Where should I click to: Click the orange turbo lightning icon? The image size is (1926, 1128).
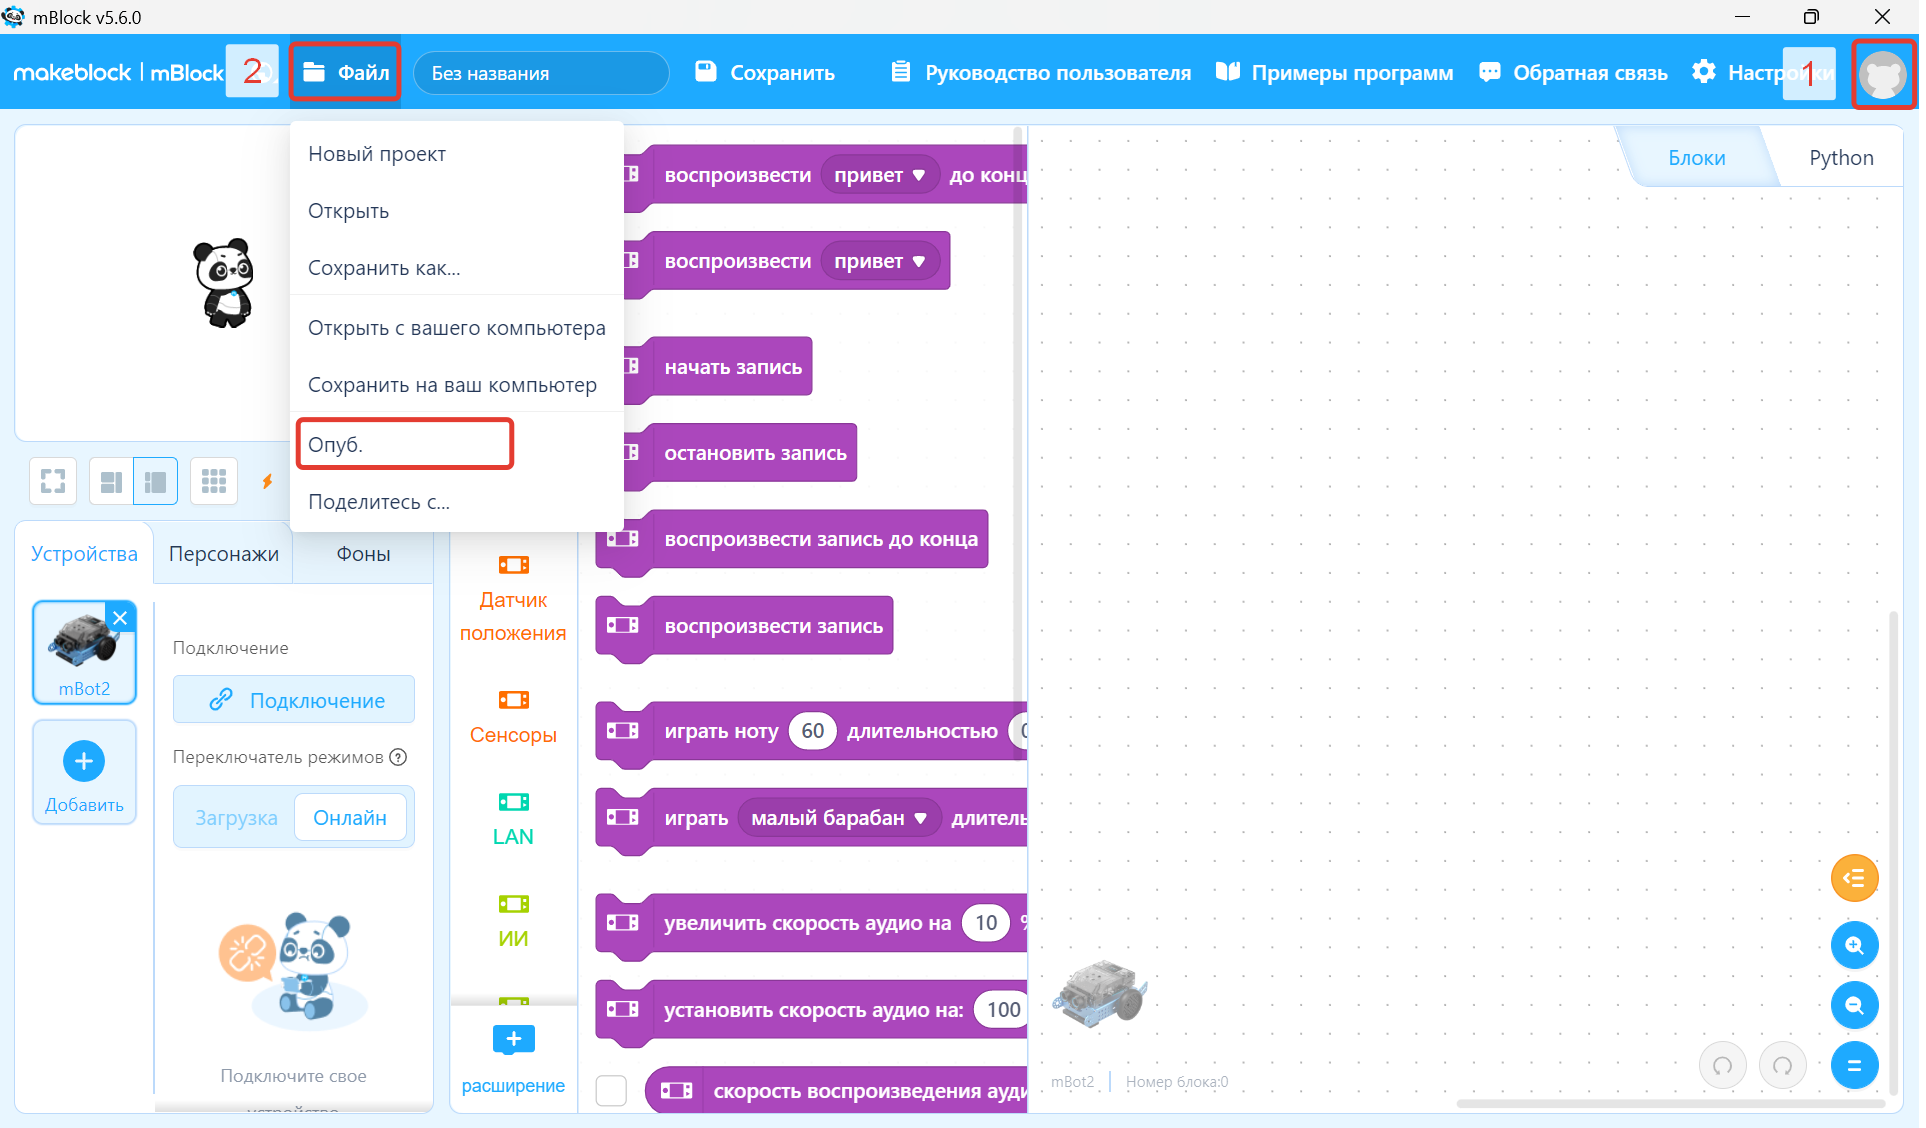click(267, 481)
